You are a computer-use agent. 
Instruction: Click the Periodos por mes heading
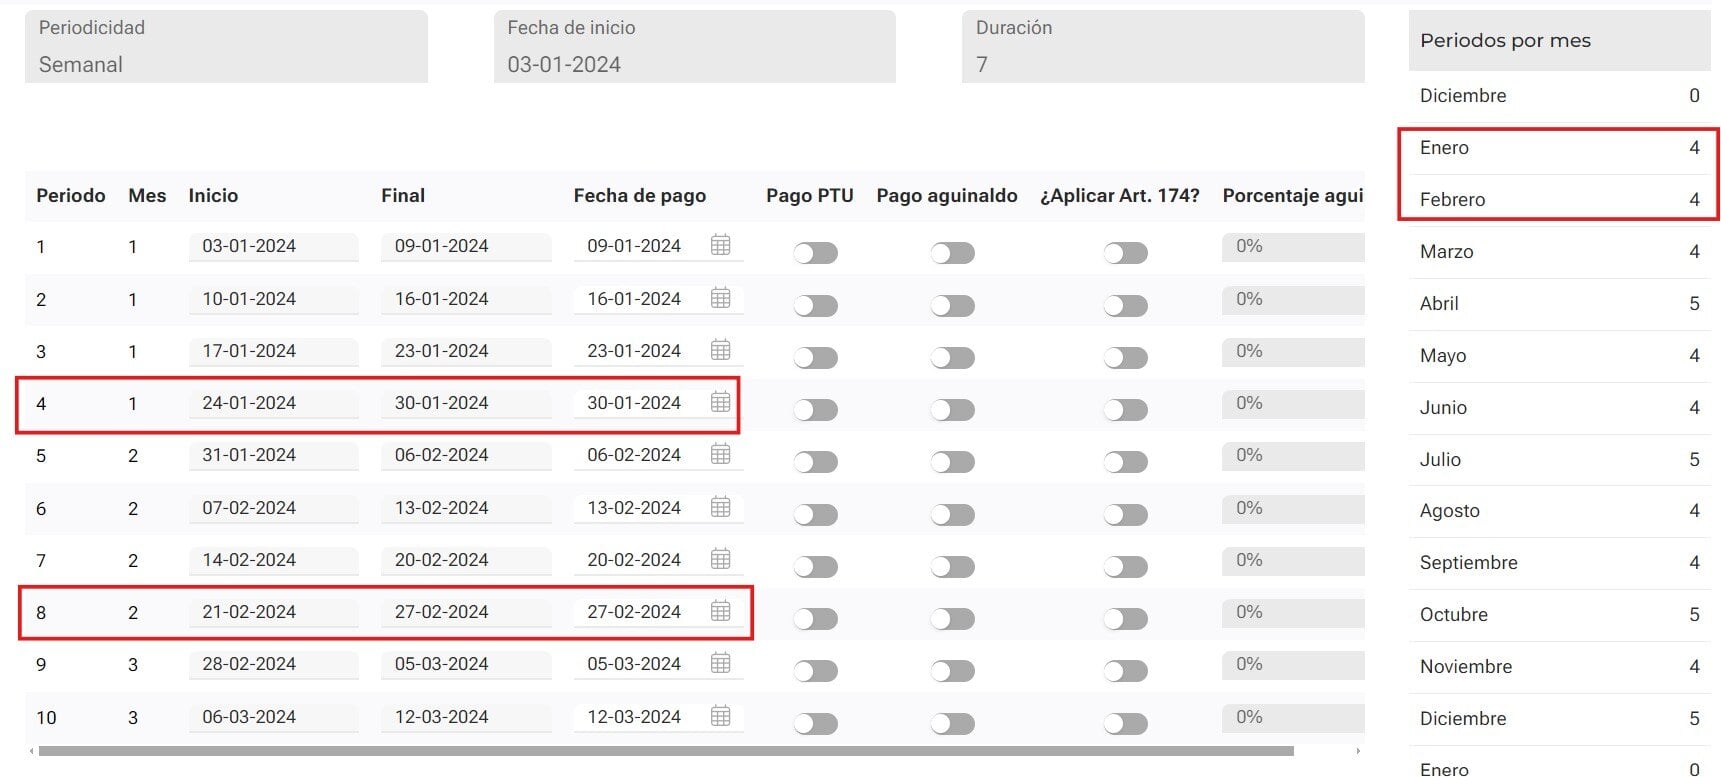pyautogui.click(x=1505, y=41)
